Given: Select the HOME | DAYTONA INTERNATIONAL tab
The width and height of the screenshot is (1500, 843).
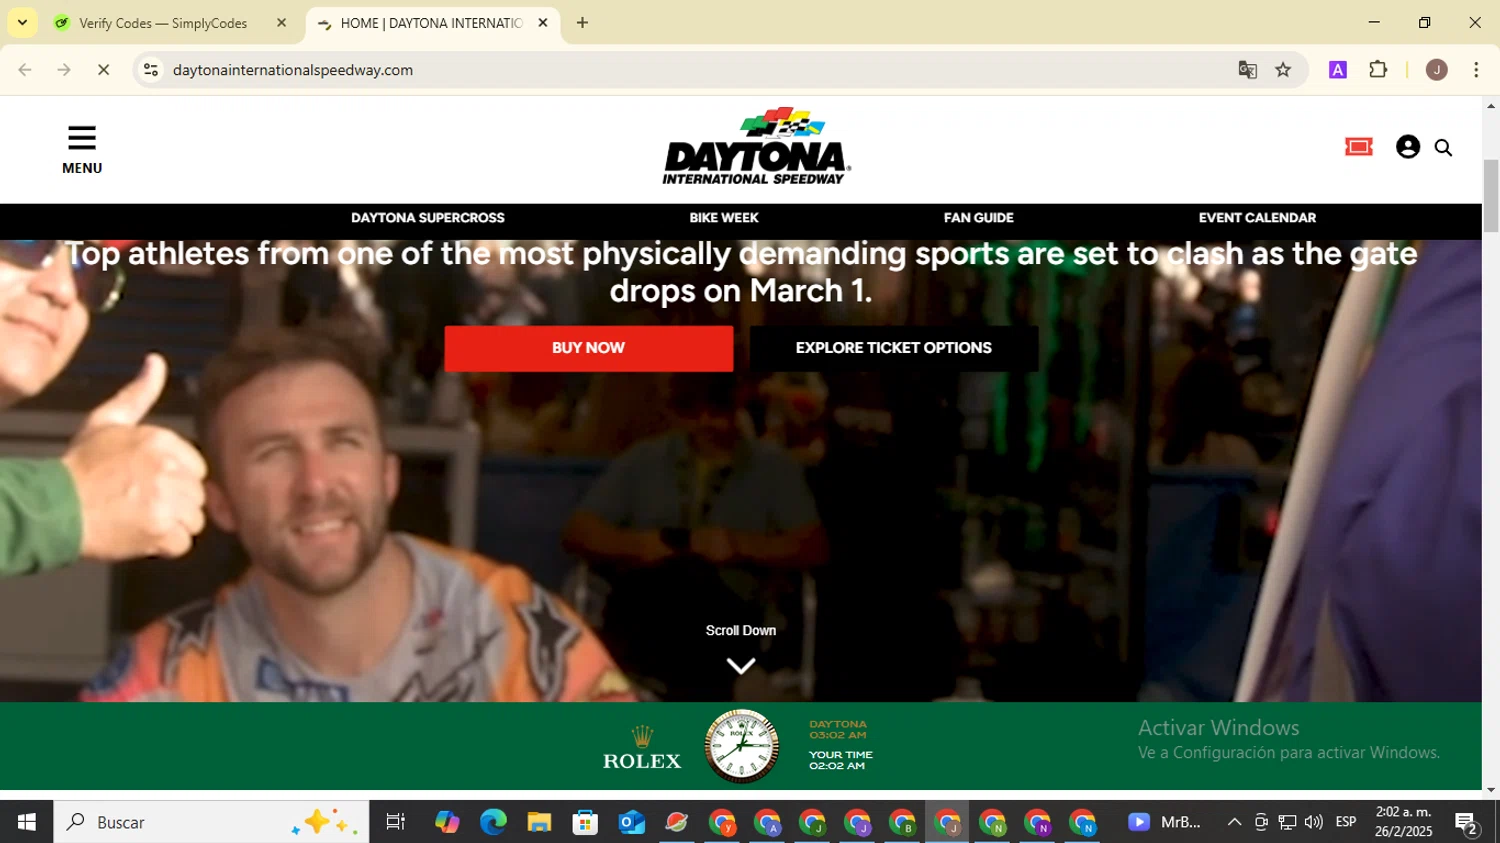Looking at the screenshot, I should [433, 23].
